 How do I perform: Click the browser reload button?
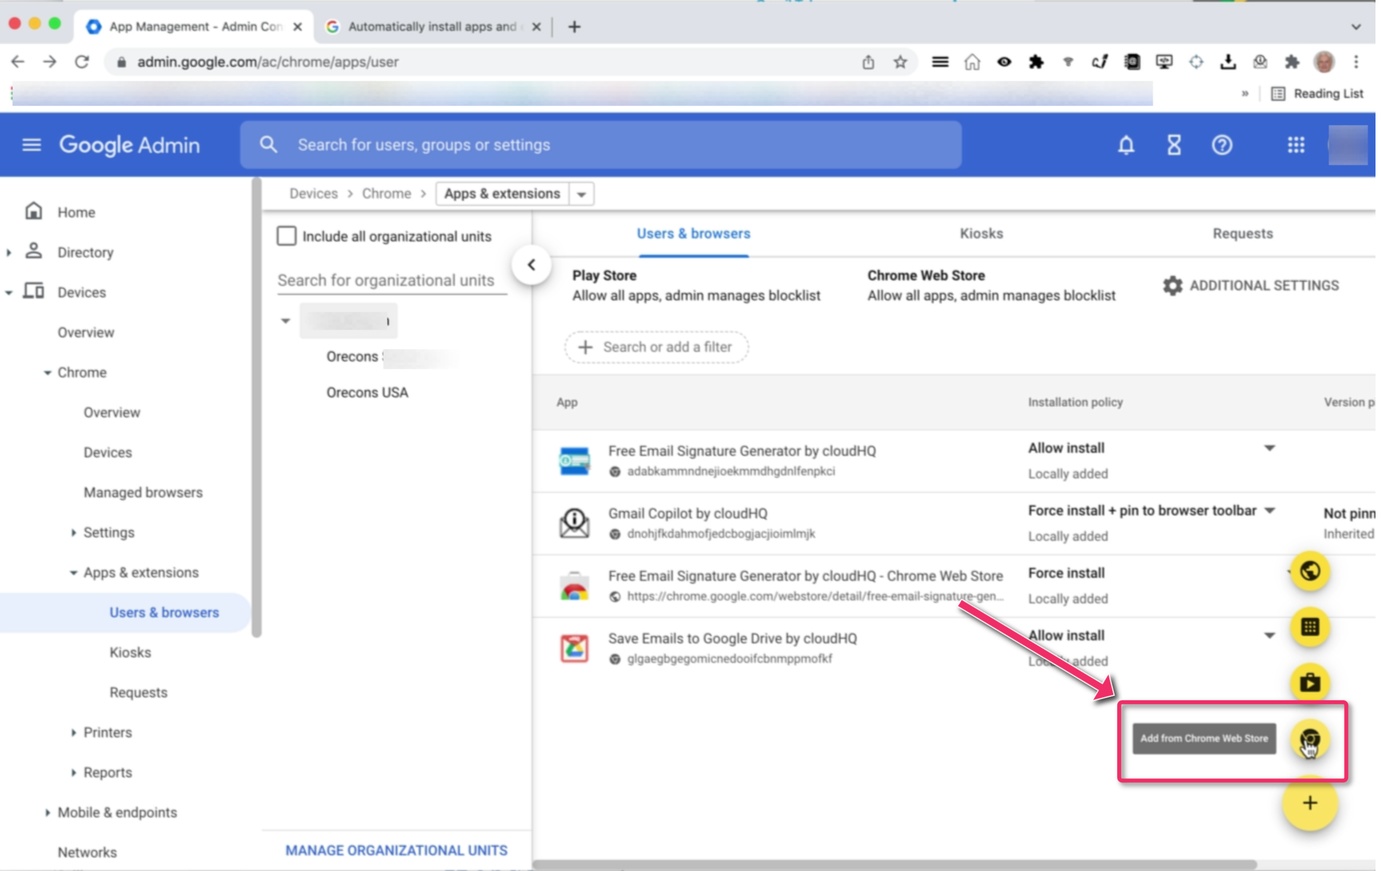(x=82, y=62)
